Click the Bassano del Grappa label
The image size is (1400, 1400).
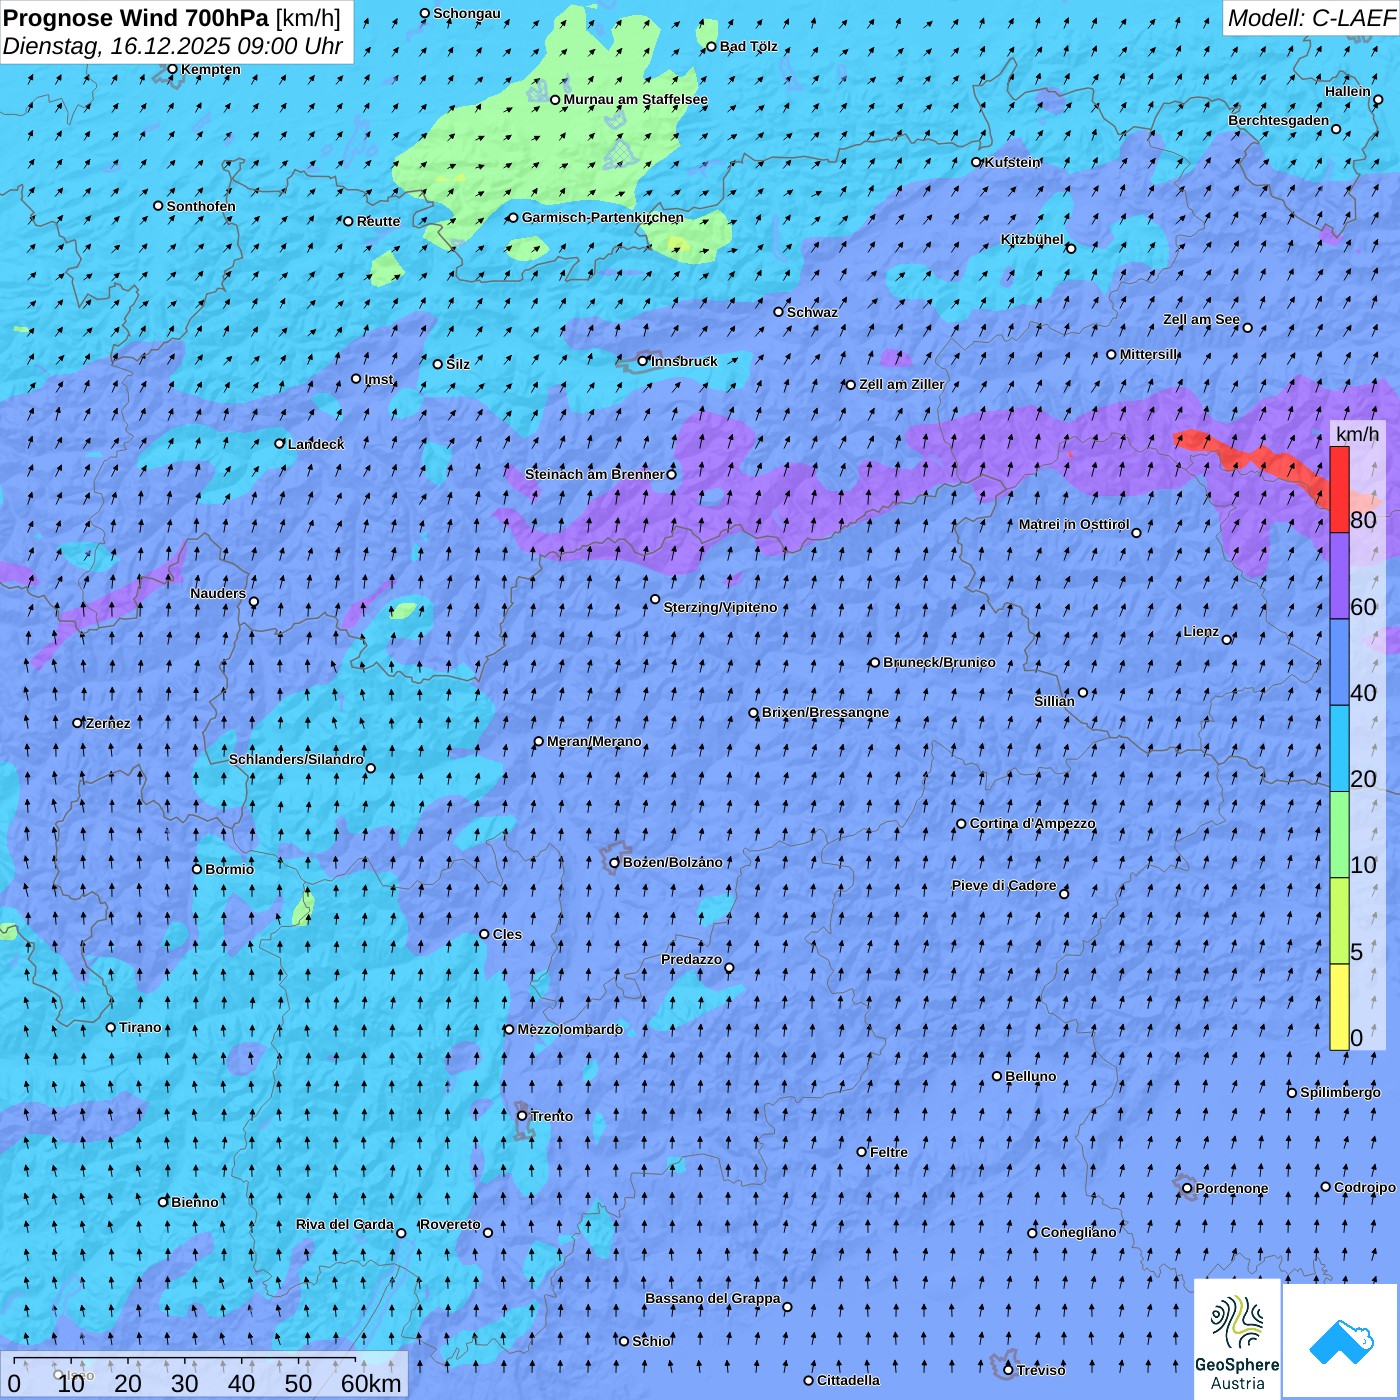(712, 1299)
